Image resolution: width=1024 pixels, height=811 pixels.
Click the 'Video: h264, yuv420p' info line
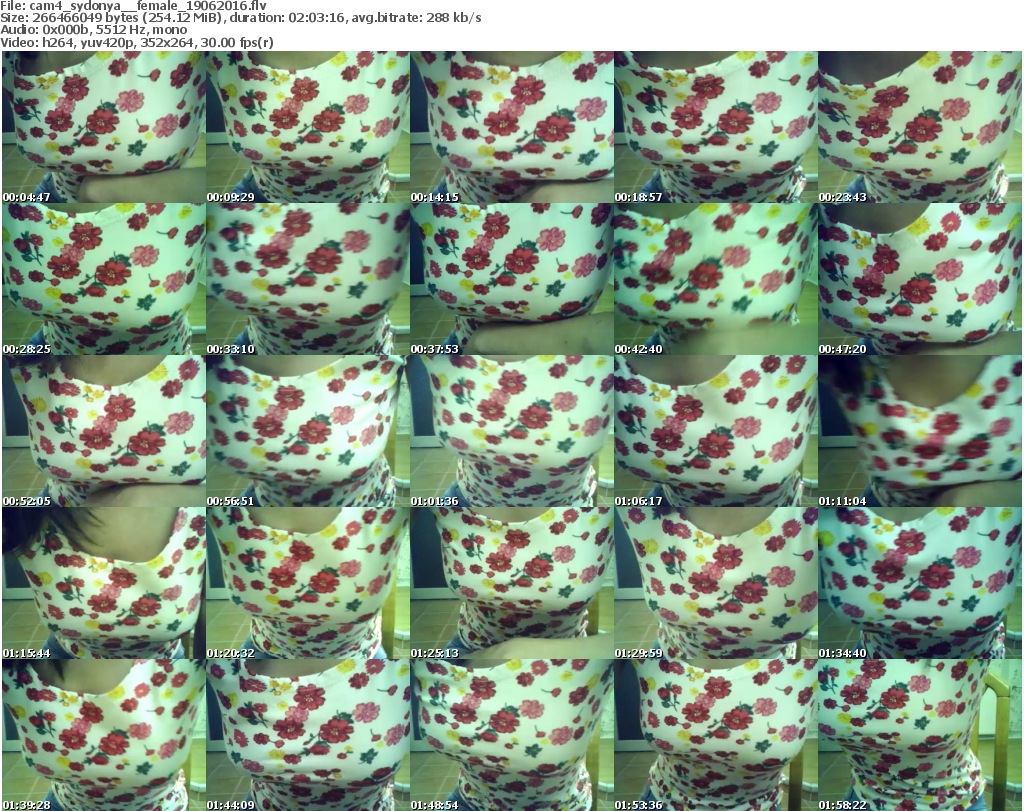[136, 42]
